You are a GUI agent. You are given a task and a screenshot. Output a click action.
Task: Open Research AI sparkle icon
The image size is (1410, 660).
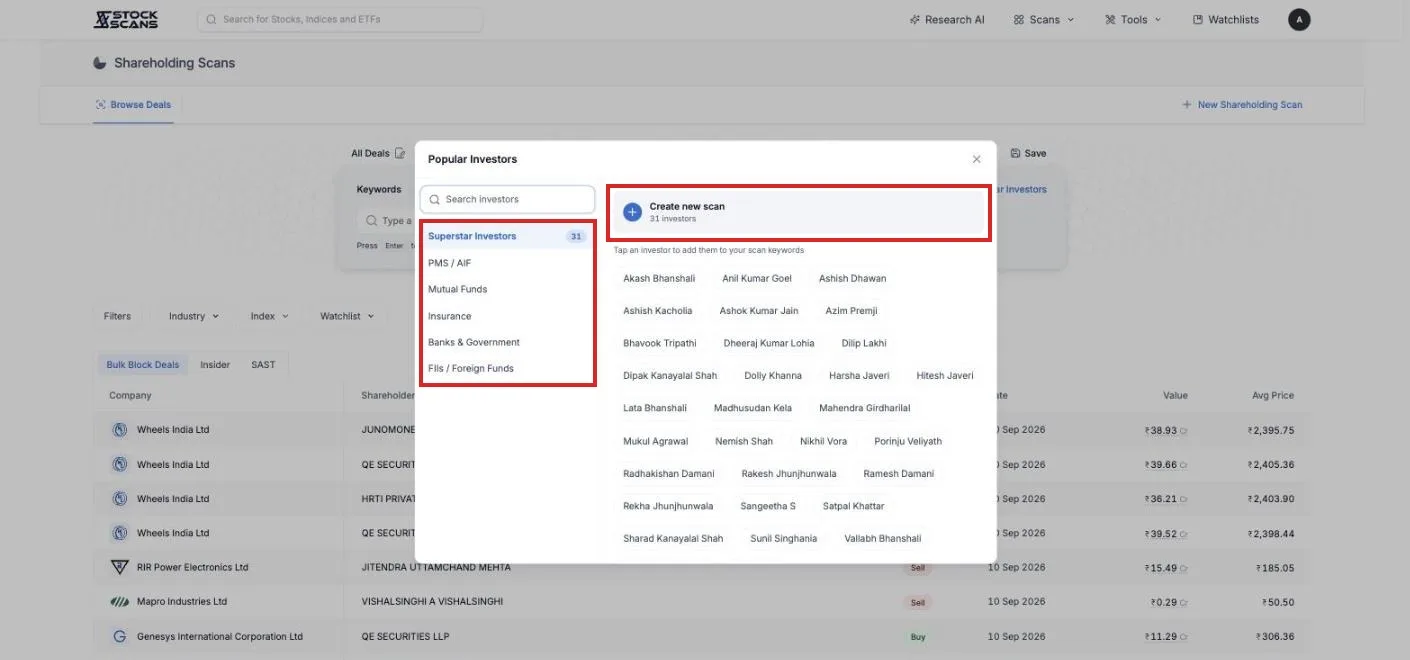[915, 19]
